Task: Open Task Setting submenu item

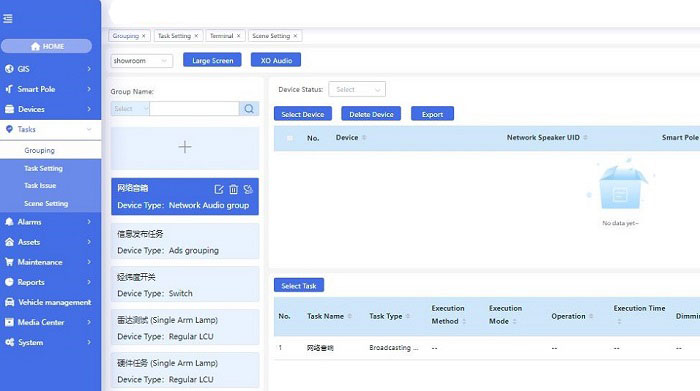Action: pos(50,168)
